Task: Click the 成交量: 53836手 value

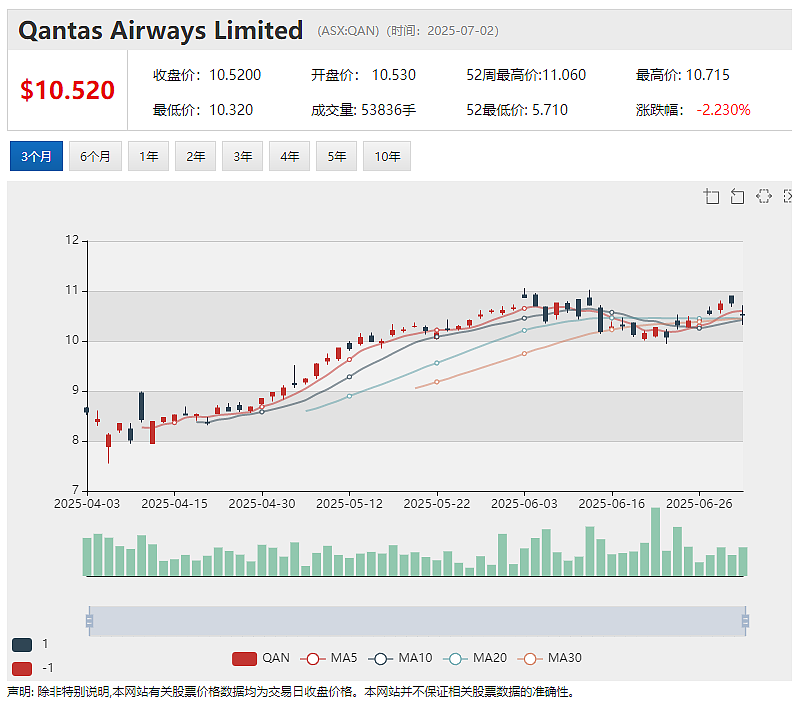Action: point(363,110)
